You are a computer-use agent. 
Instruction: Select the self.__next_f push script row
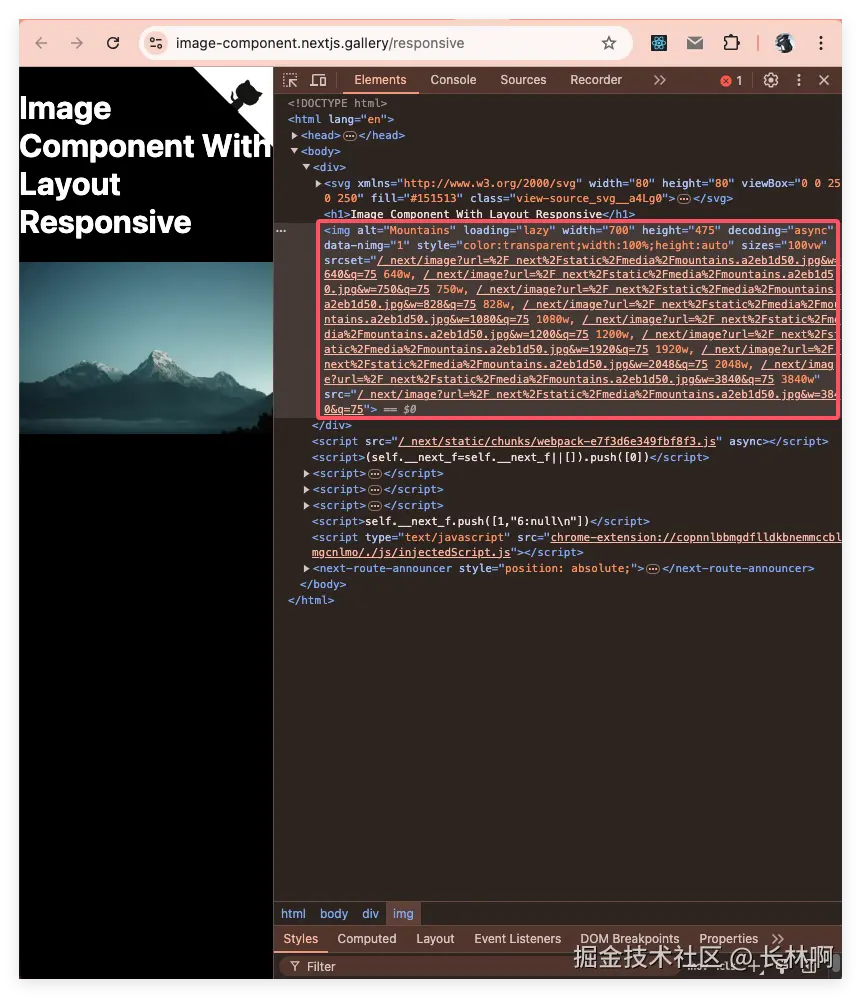pyautogui.click(x=510, y=458)
